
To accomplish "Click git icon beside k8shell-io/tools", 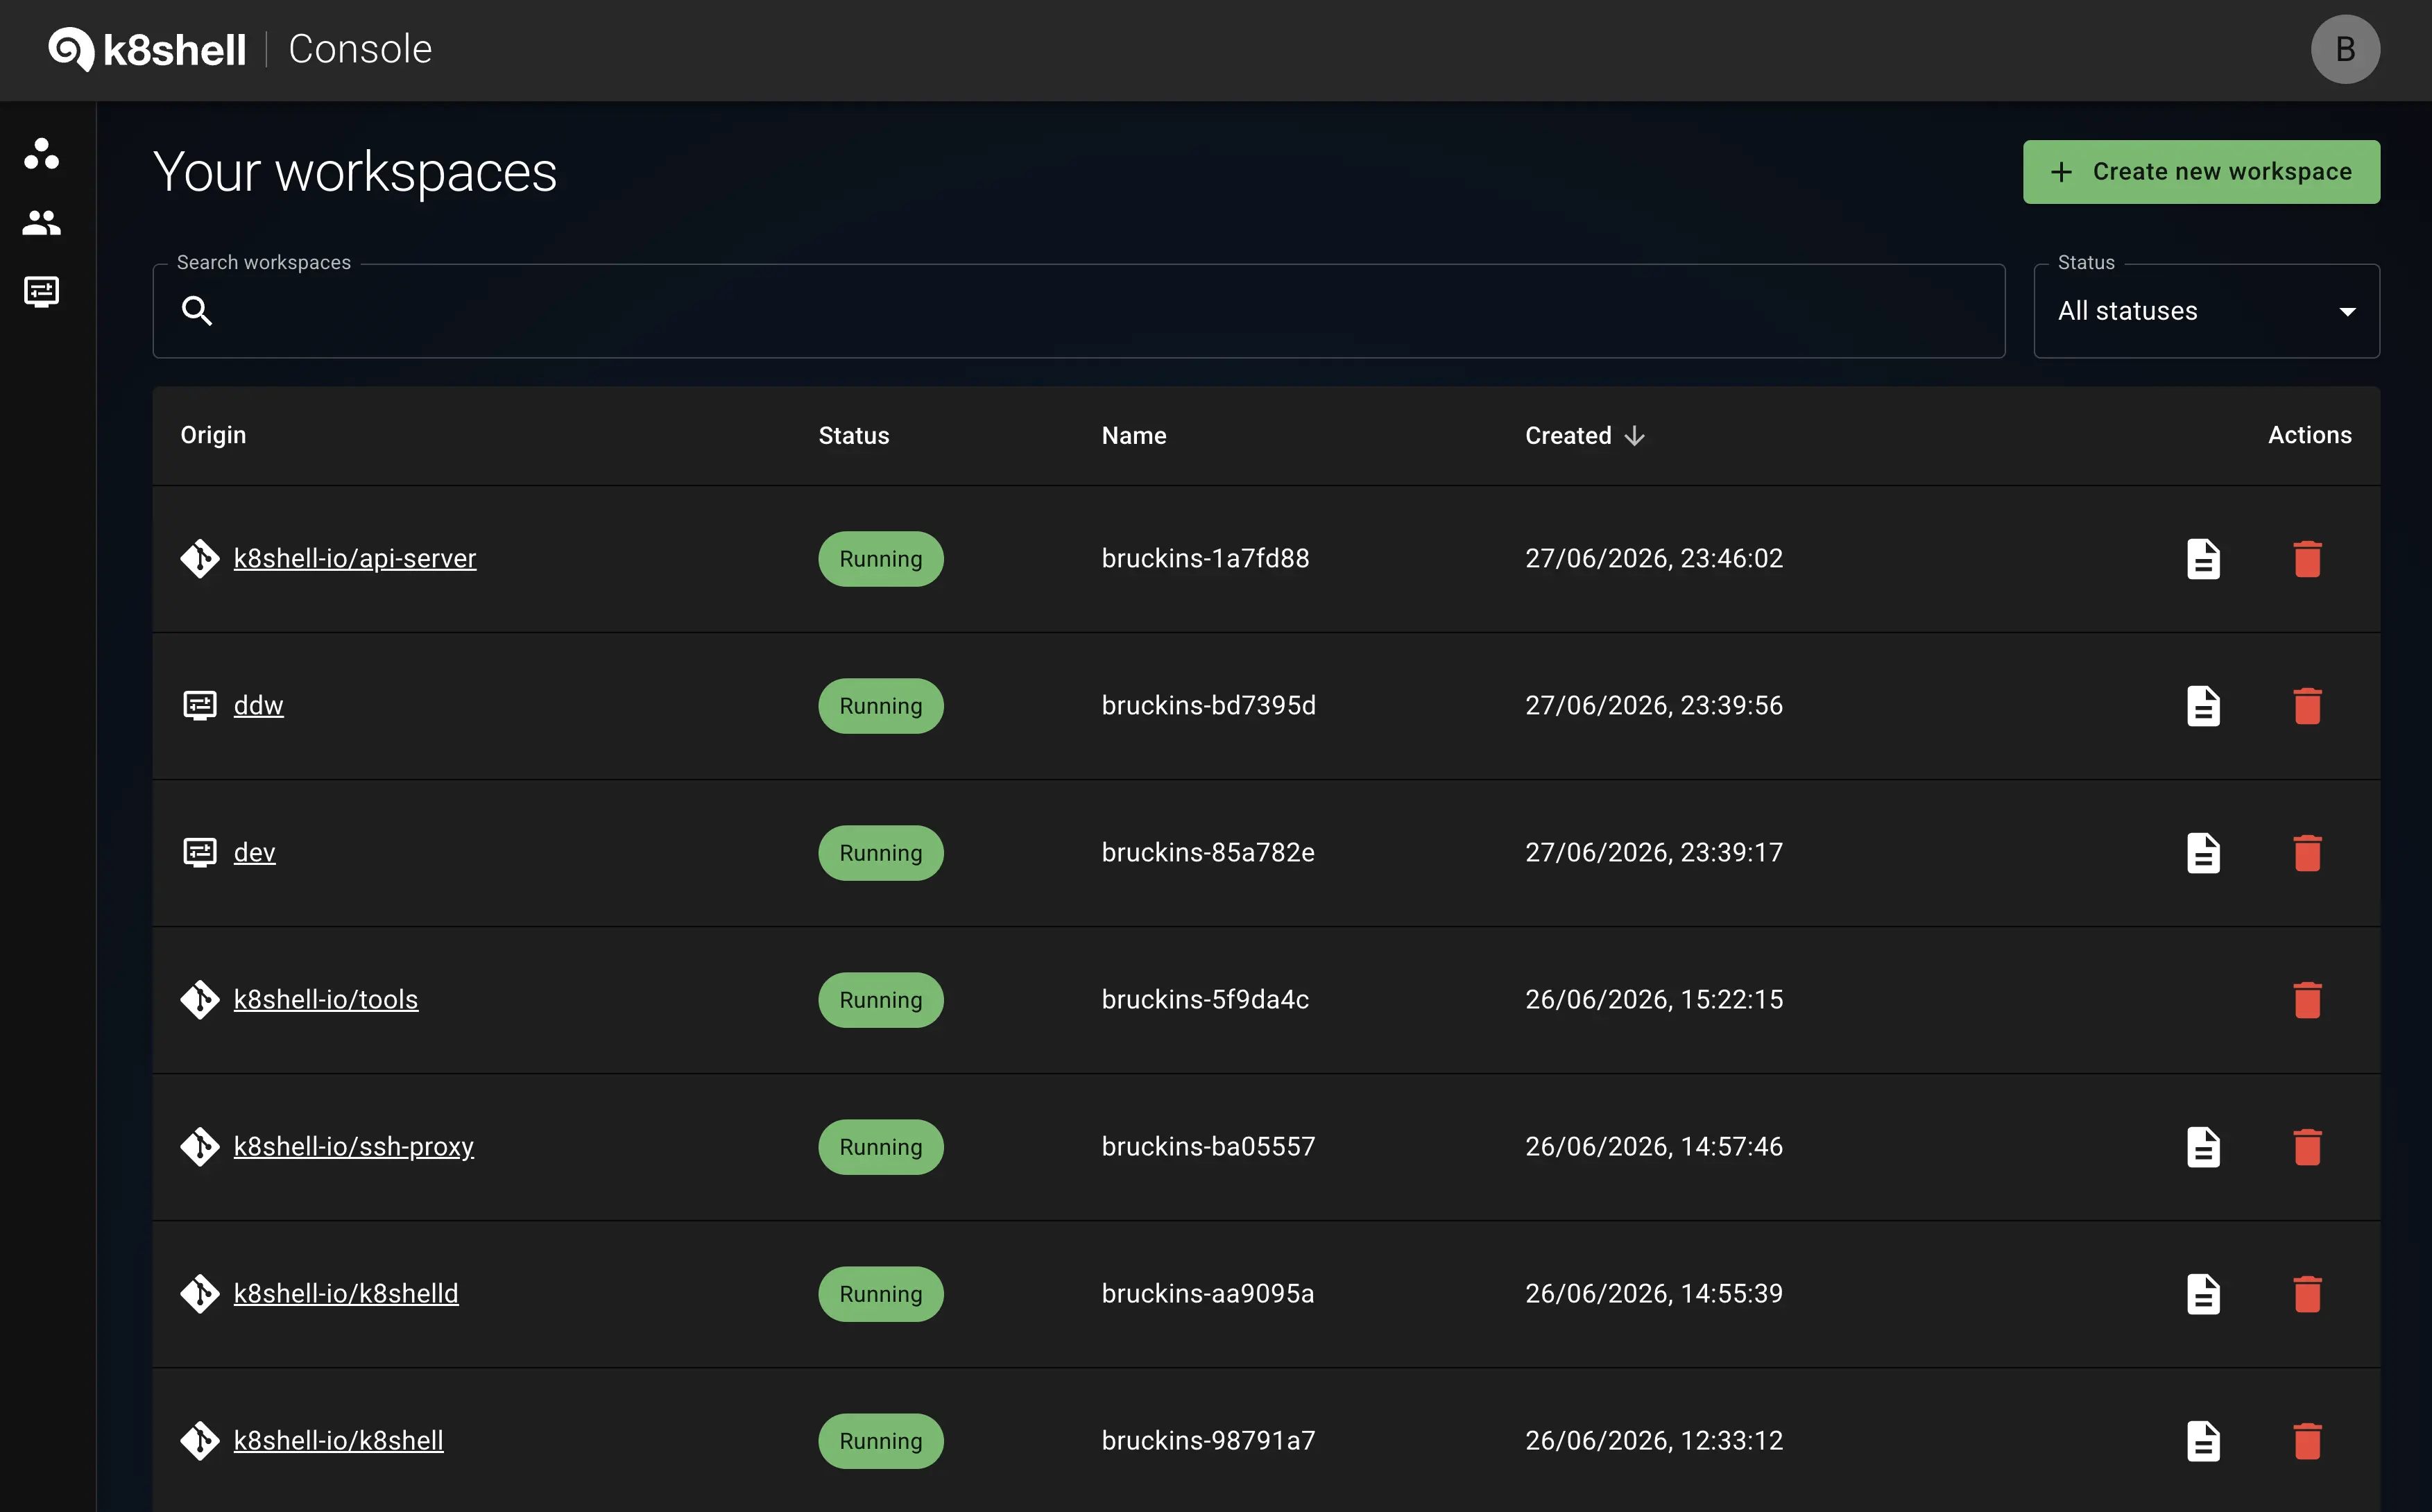I will click(x=200, y=1000).
